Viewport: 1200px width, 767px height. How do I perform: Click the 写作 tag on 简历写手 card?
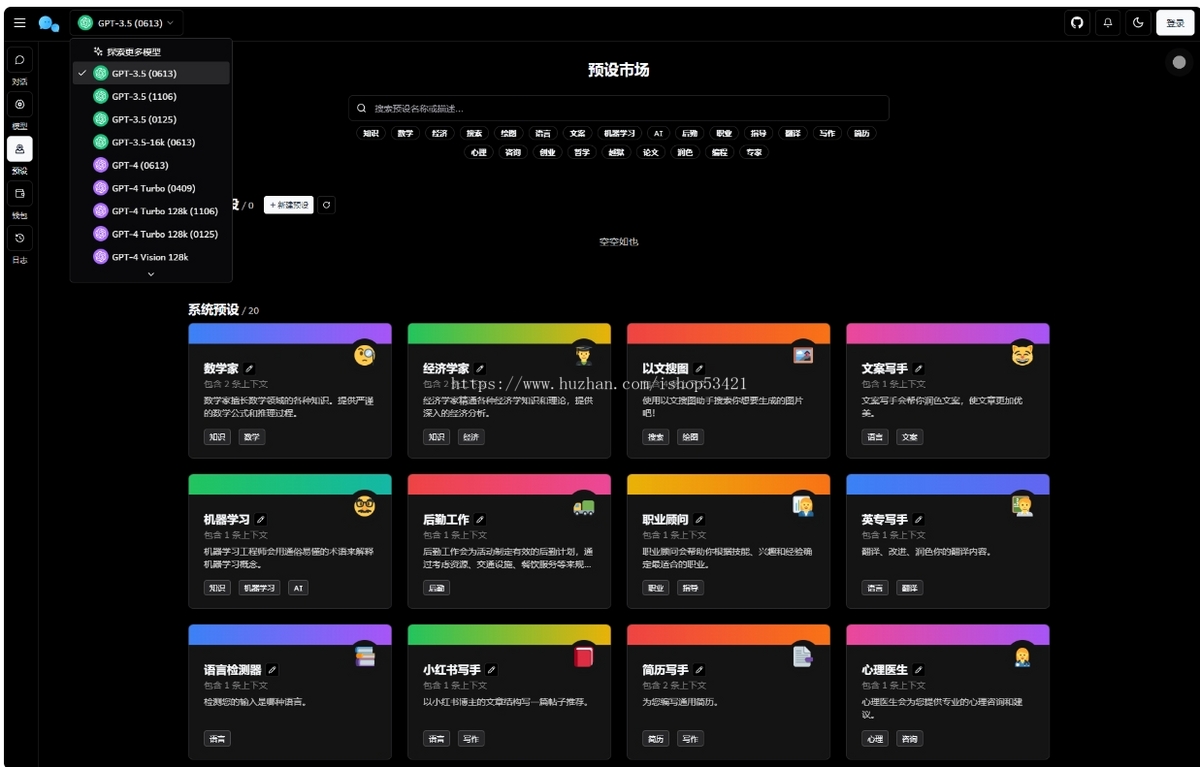click(690, 739)
